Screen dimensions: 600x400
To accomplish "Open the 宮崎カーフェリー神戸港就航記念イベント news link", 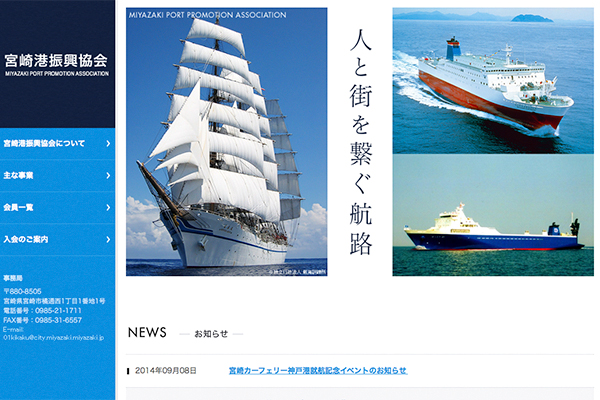I will 318,371.
